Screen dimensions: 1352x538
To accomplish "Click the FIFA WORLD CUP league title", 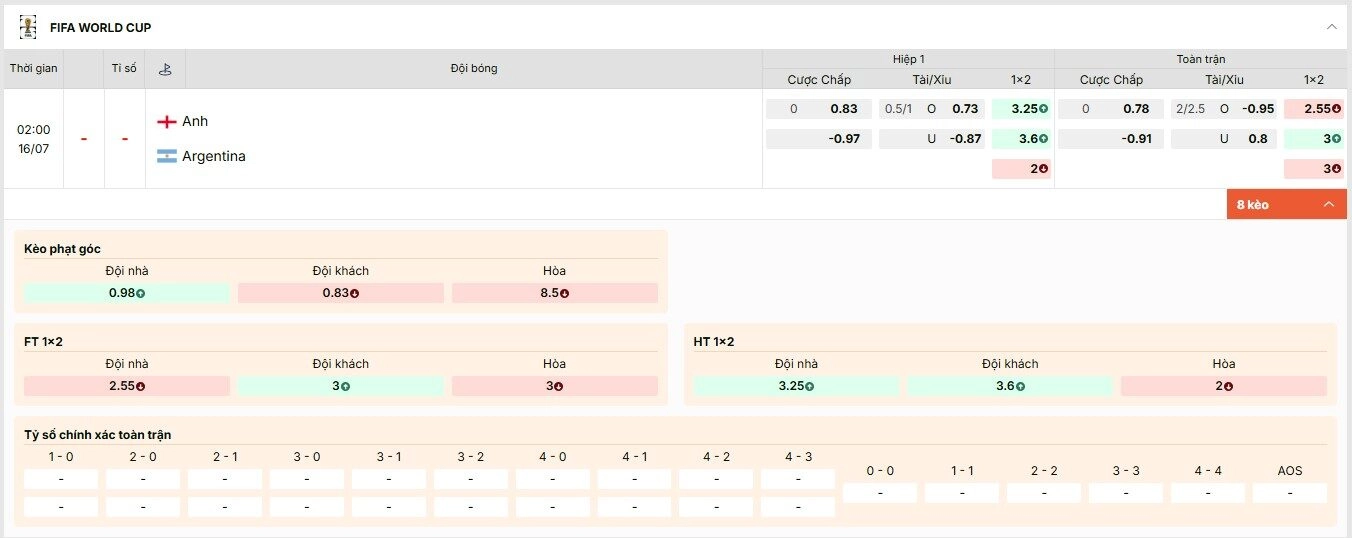I will 101,28.
